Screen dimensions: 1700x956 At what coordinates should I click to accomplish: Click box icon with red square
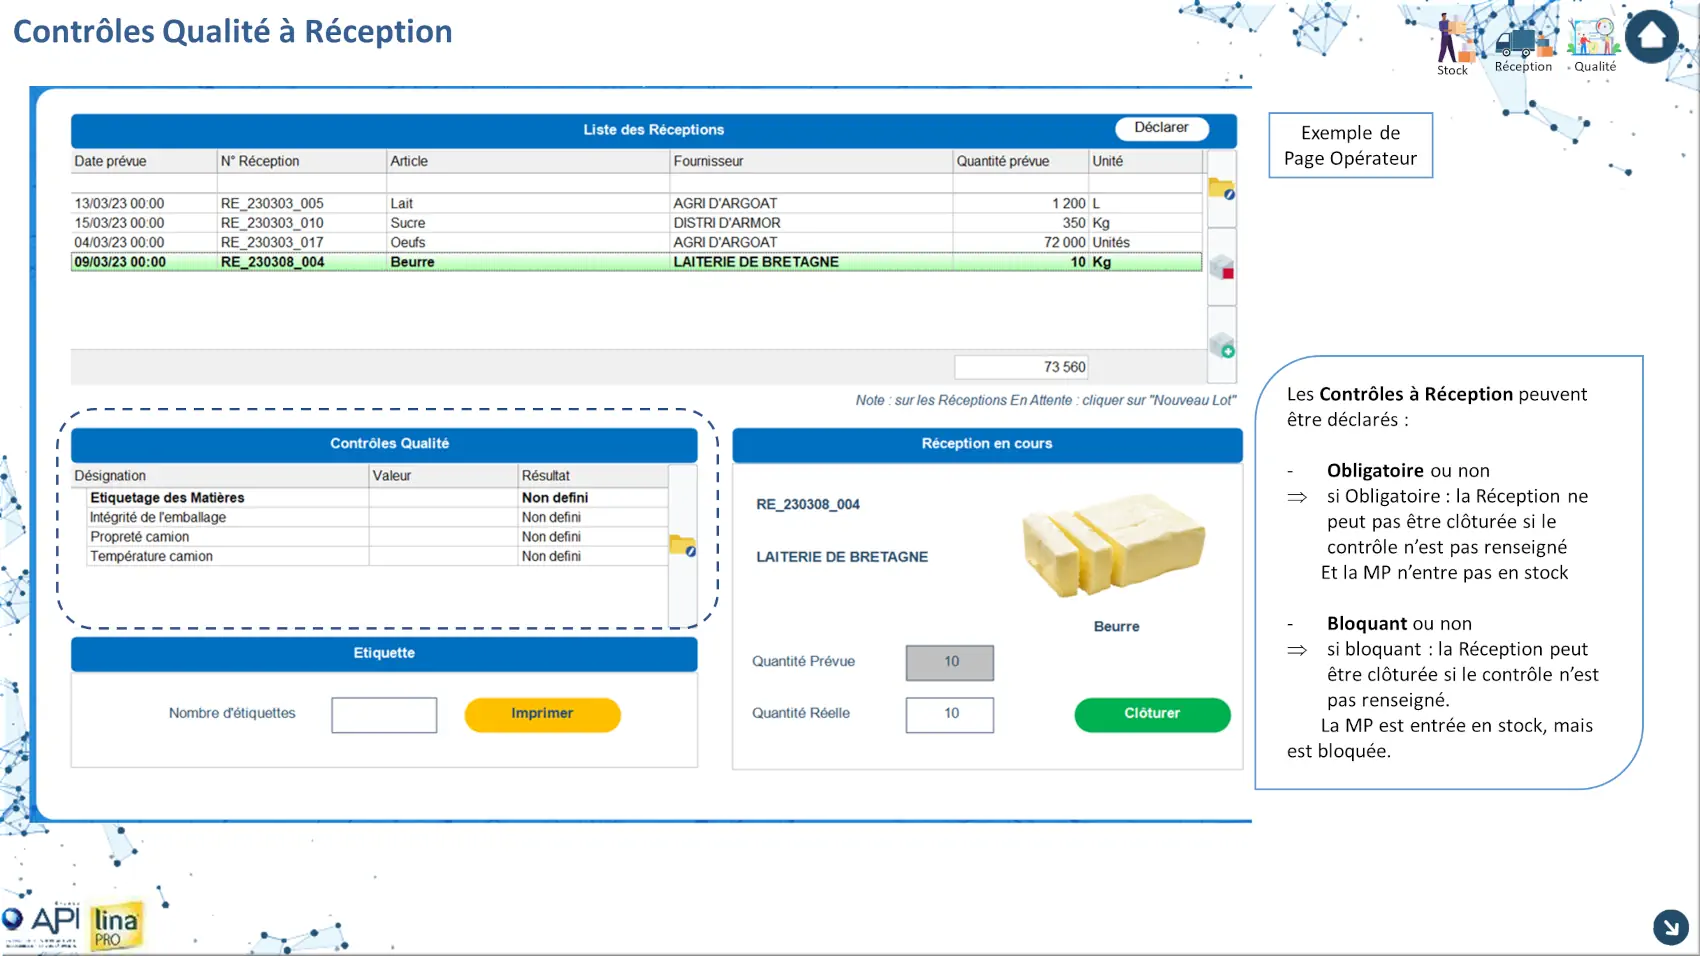coord(1221,267)
